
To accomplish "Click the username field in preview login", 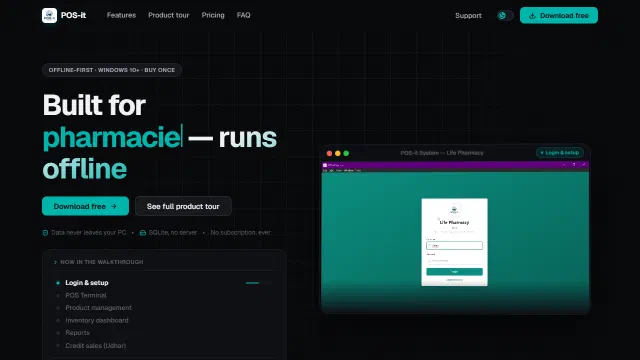I will [454, 245].
